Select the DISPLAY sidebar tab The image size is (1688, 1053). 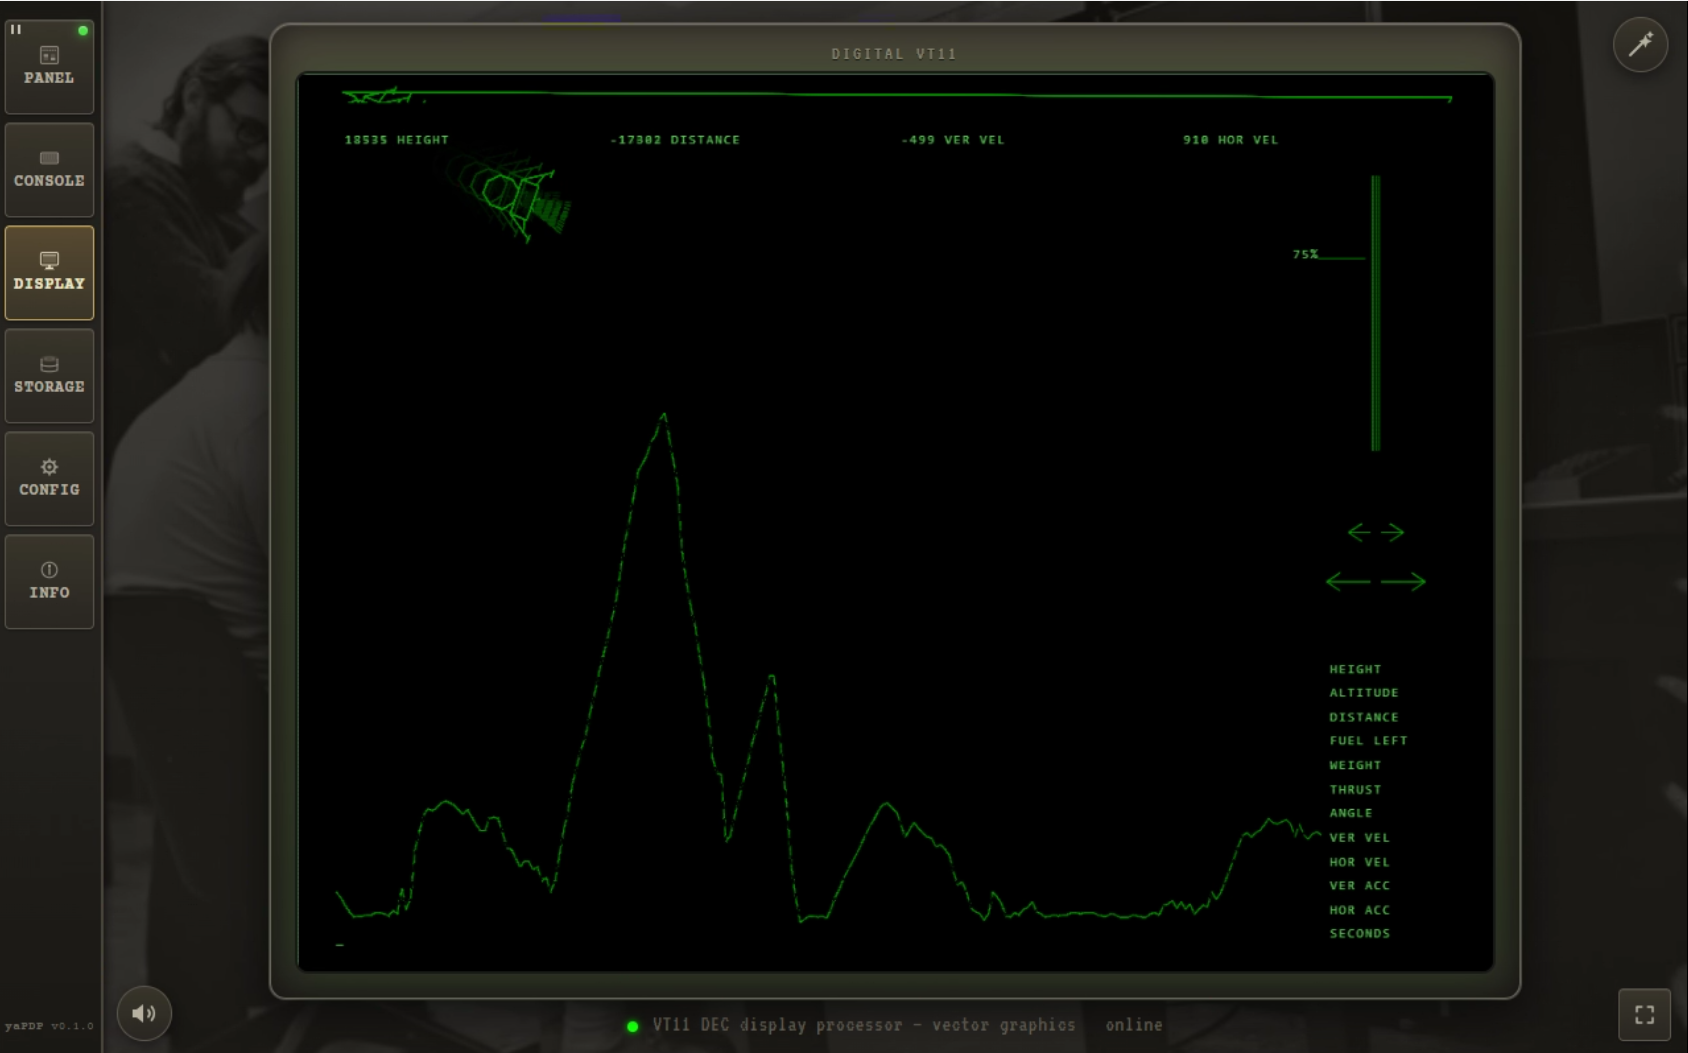coord(49,273)
